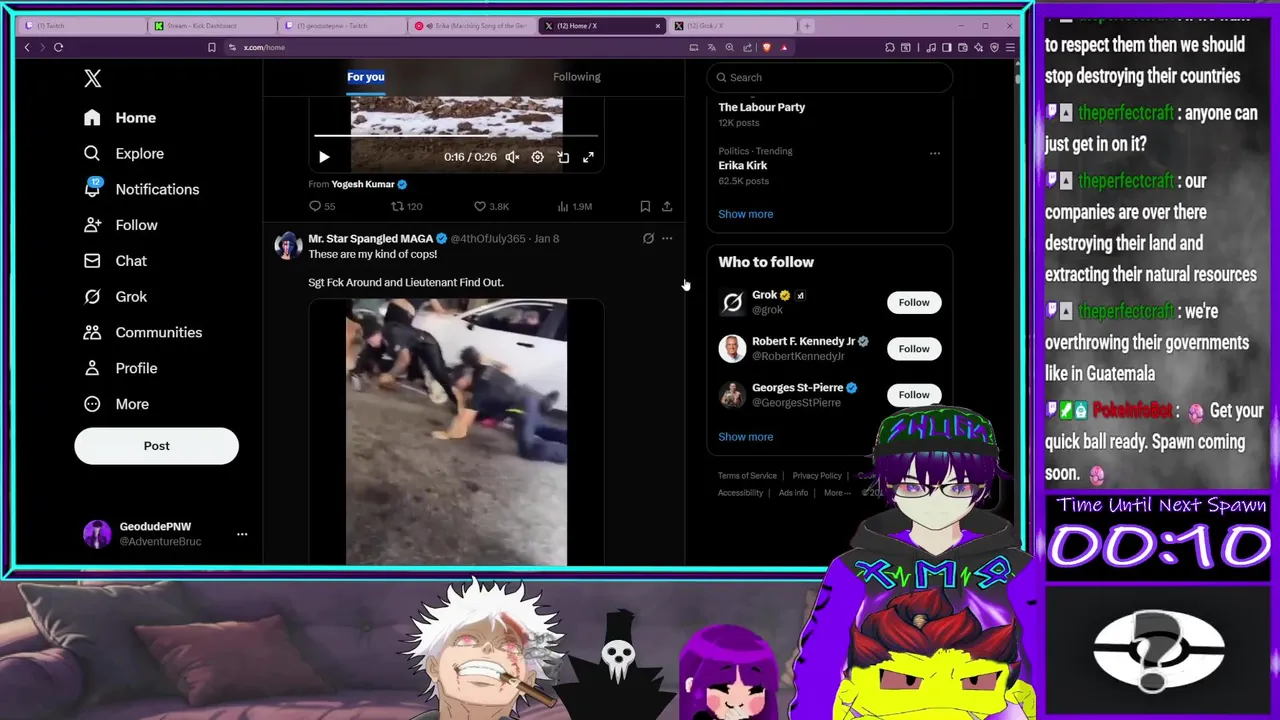
Task: Show more trending topics
Action: click(745, 214)
